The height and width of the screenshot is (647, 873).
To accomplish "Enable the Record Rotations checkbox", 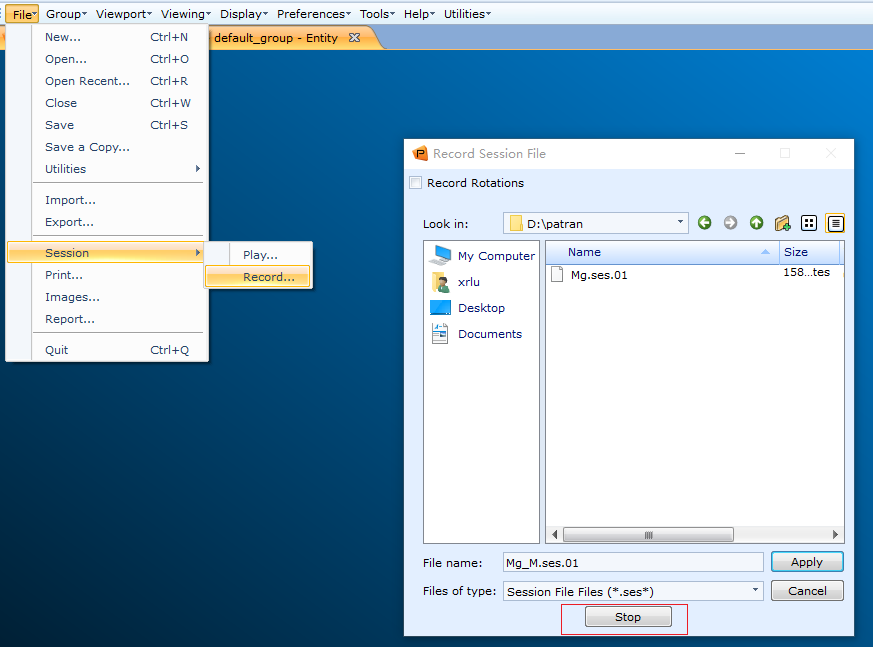I will coord(415,183).
